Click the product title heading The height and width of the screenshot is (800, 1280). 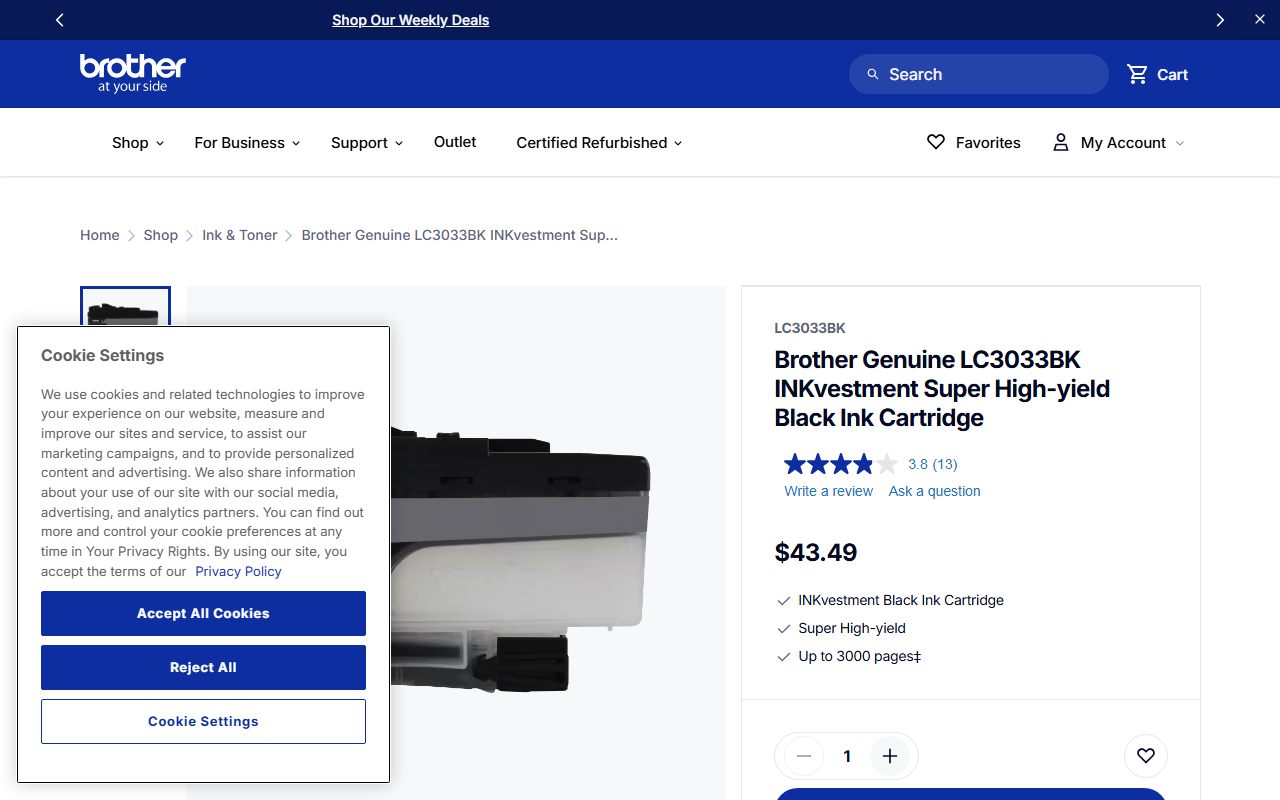(942, 388)
